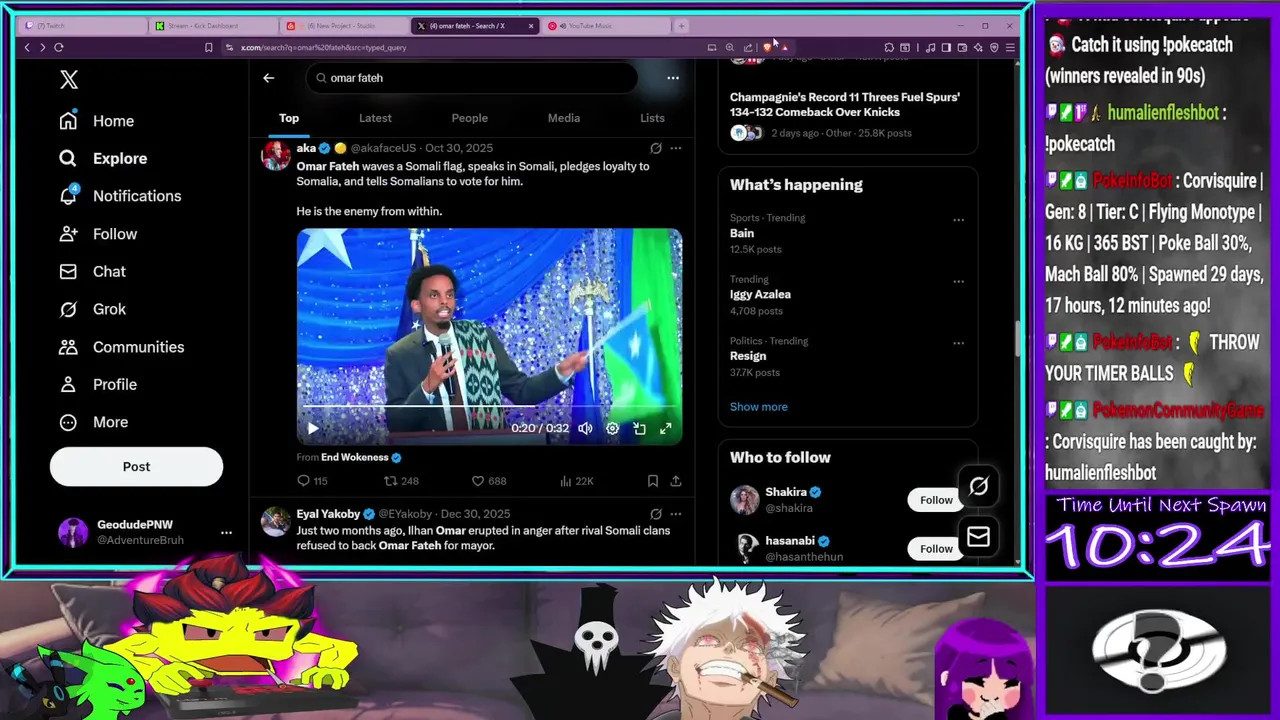
Task: Open the Explore page
Action: point(103,158)
